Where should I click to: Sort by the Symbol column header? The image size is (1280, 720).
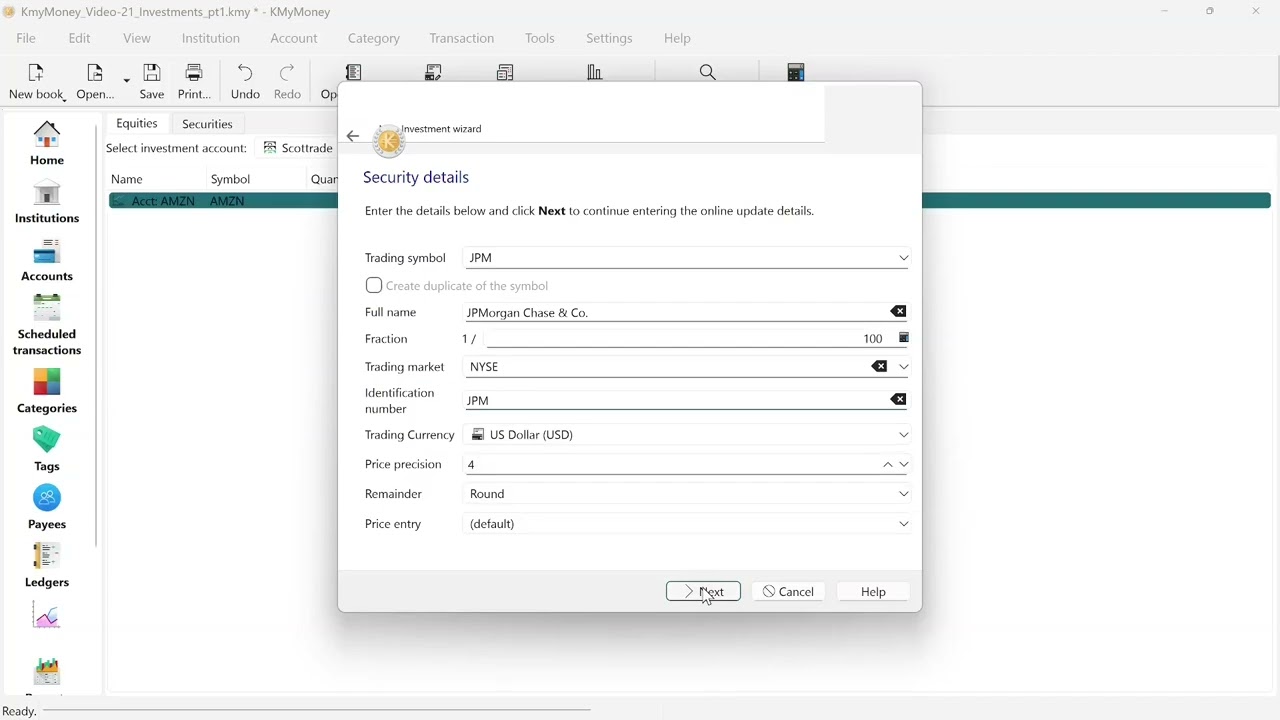click(x=230, y=179)
